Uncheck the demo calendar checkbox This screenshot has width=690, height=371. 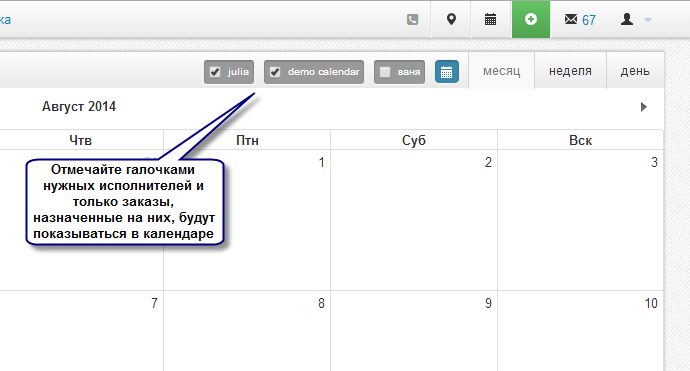coord(275,72)
